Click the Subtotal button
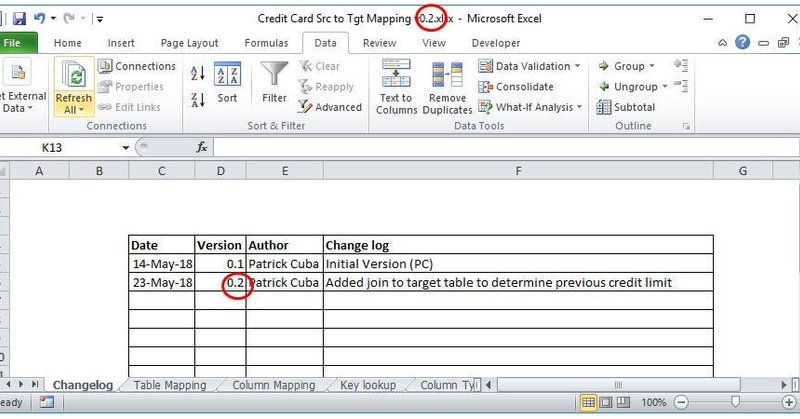The width and height of the screenshot is (800, 419). pyautogui.click(x=626, y=107)
